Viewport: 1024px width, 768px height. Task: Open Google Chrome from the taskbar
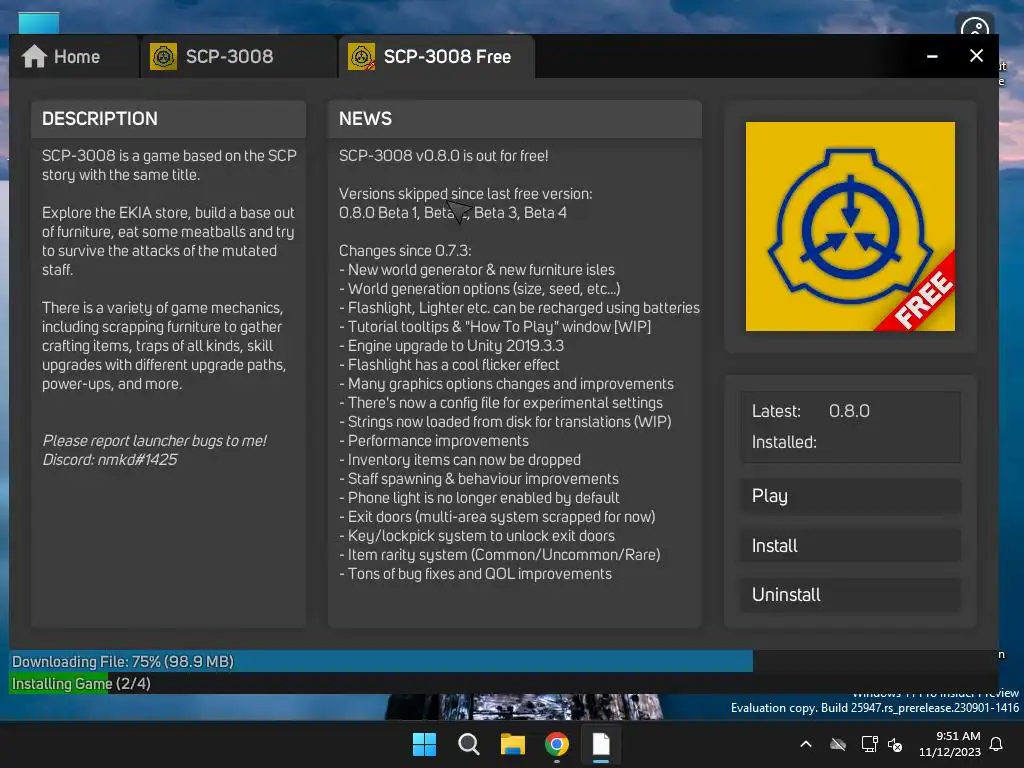(x=557, y=744)
